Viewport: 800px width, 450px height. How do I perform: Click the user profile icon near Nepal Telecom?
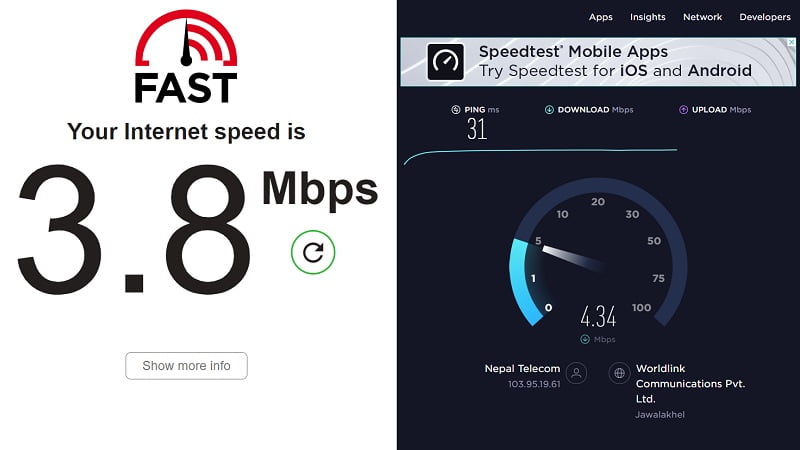pyautogui.click(x=576, y=373)
